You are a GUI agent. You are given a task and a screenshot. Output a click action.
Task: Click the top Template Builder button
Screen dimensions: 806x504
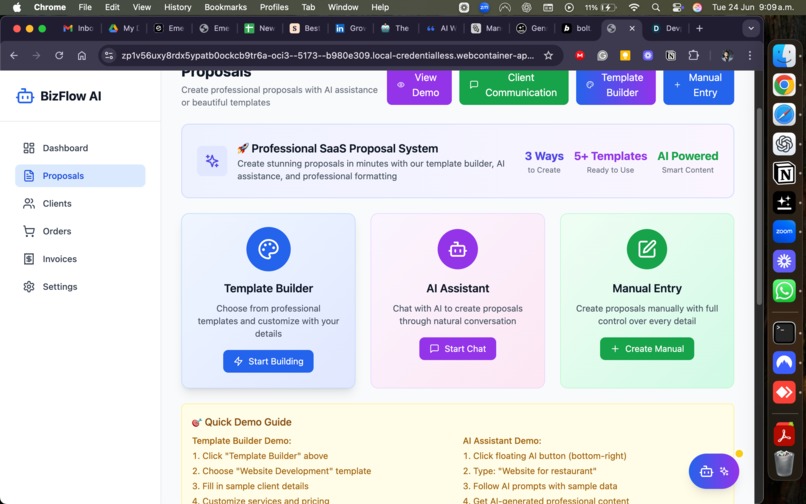615,85
